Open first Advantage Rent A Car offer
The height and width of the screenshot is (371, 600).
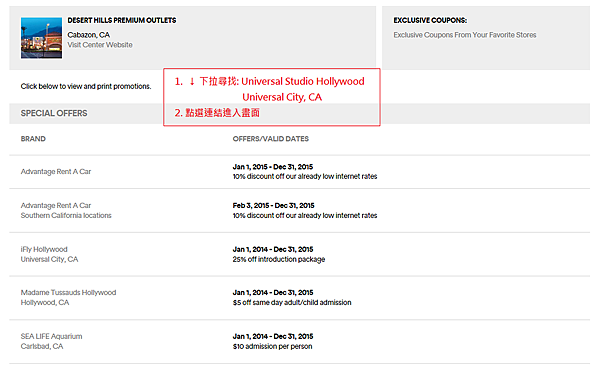[56, 171]
